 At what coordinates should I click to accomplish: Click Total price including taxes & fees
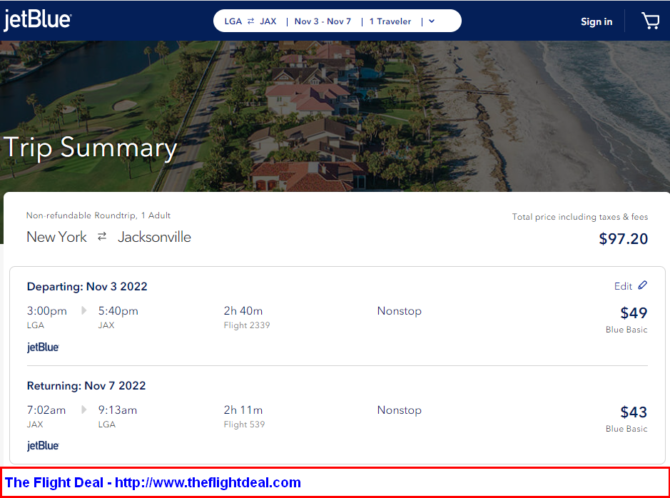point(580,217)
